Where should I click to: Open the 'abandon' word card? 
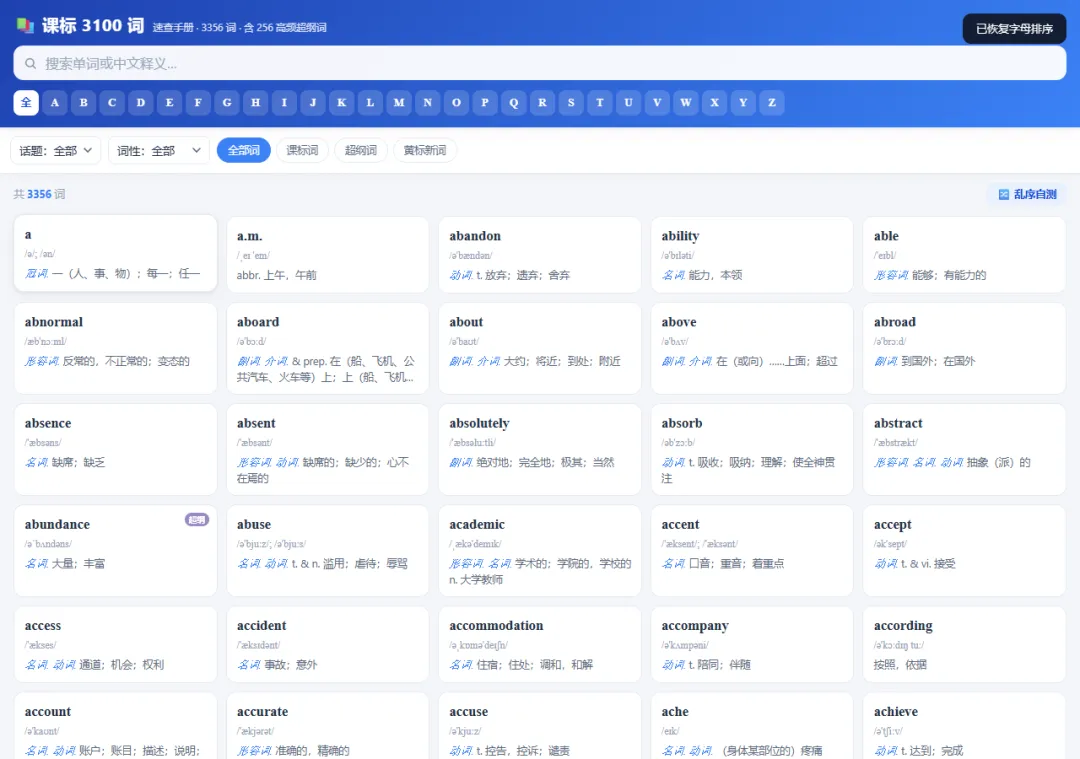(x=540, y=255)
